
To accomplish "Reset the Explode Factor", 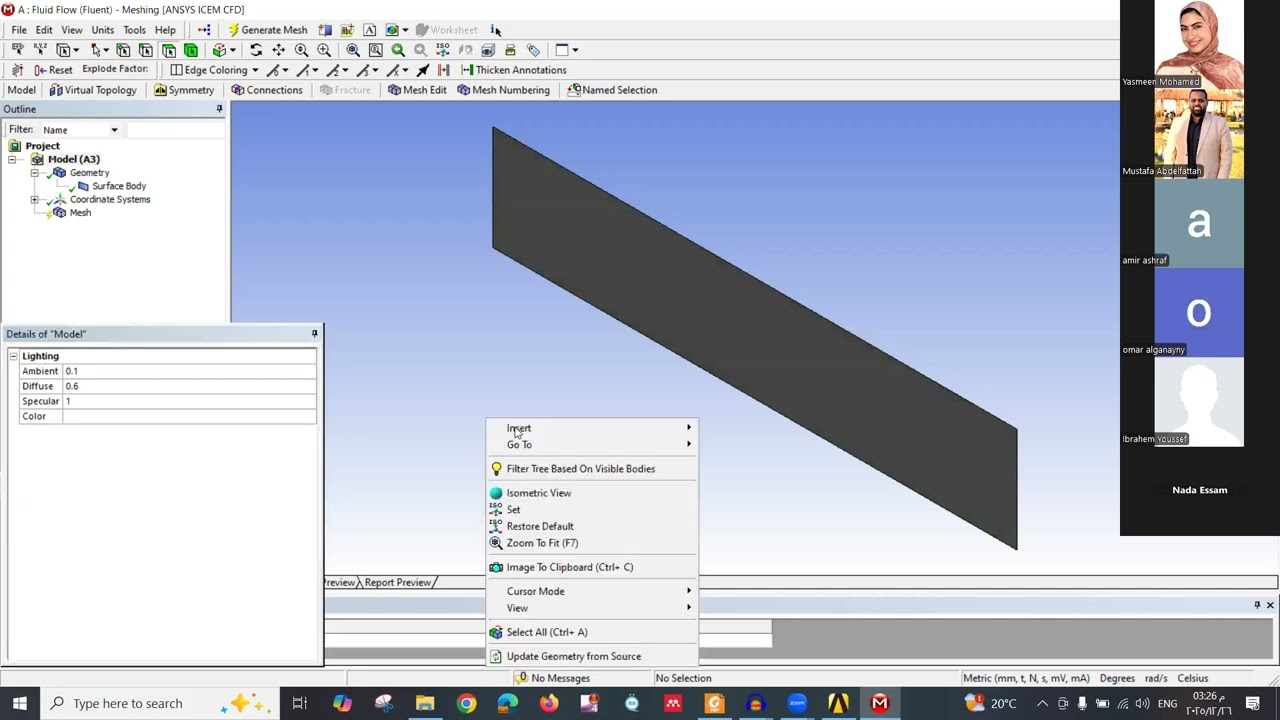I will tap(52, 70).
